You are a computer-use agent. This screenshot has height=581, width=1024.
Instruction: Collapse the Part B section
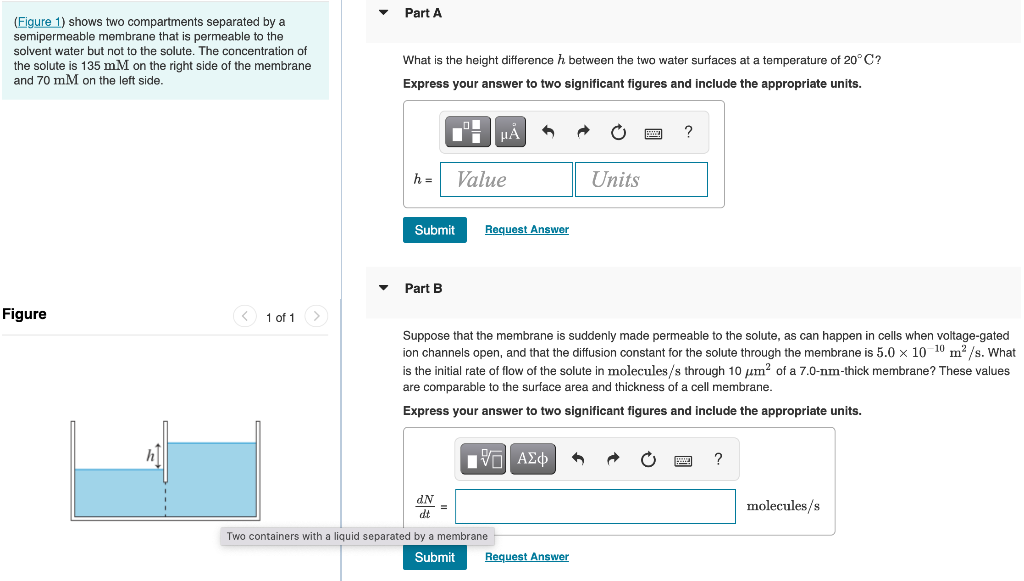(x=383, y=288)
